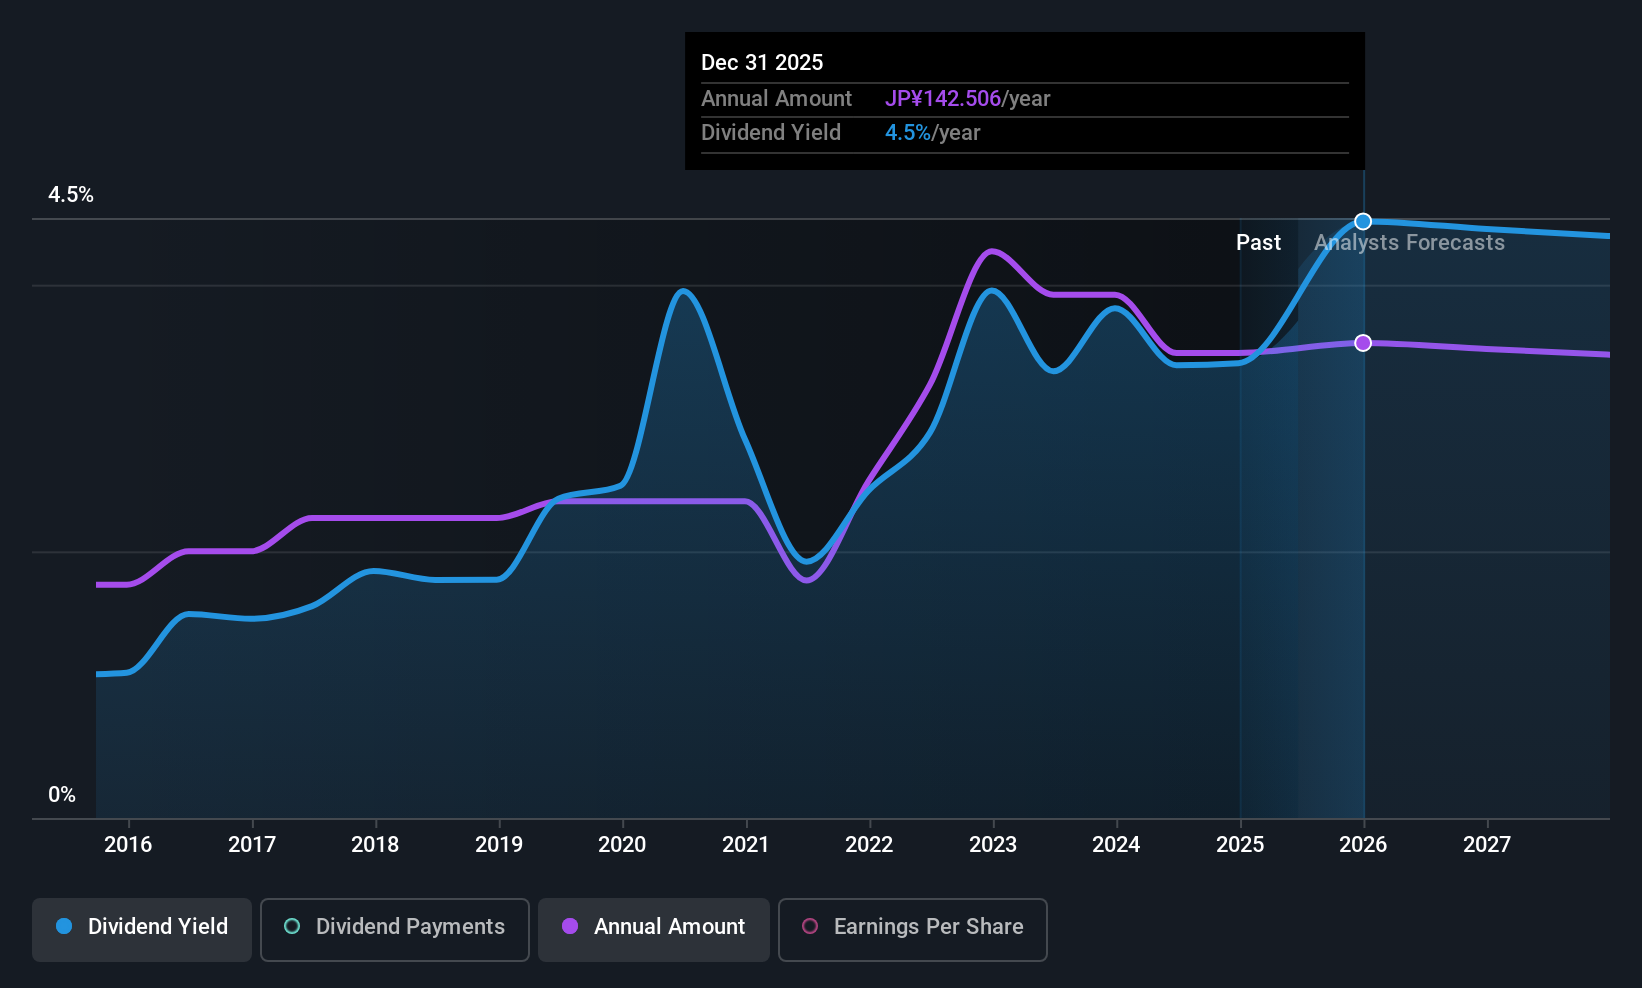Screen dimensions: 1642x988
Task: Click the 4.5%/year tooltip value
Action: (932, 132)
